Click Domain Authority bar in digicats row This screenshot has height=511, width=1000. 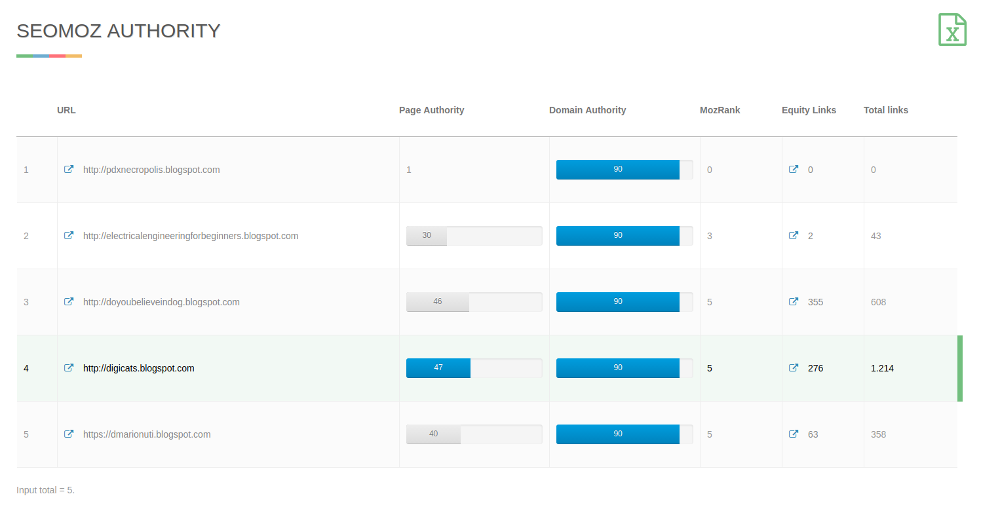(x=624, y=367)
